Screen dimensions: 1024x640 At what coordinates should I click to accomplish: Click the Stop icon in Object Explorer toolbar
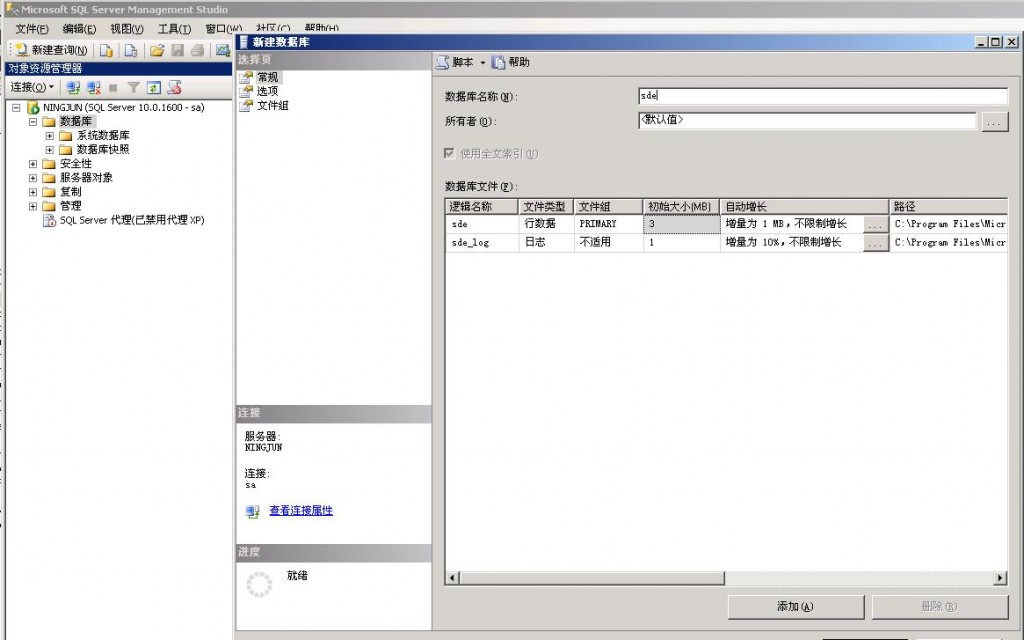tap(112, 87)
